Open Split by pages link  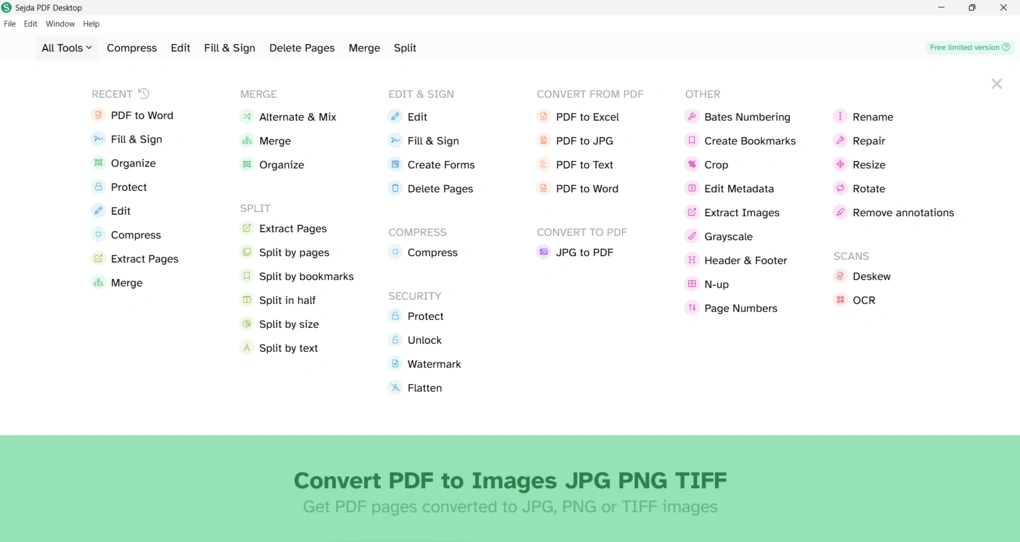pyautogui.click(x=294, y=252)
